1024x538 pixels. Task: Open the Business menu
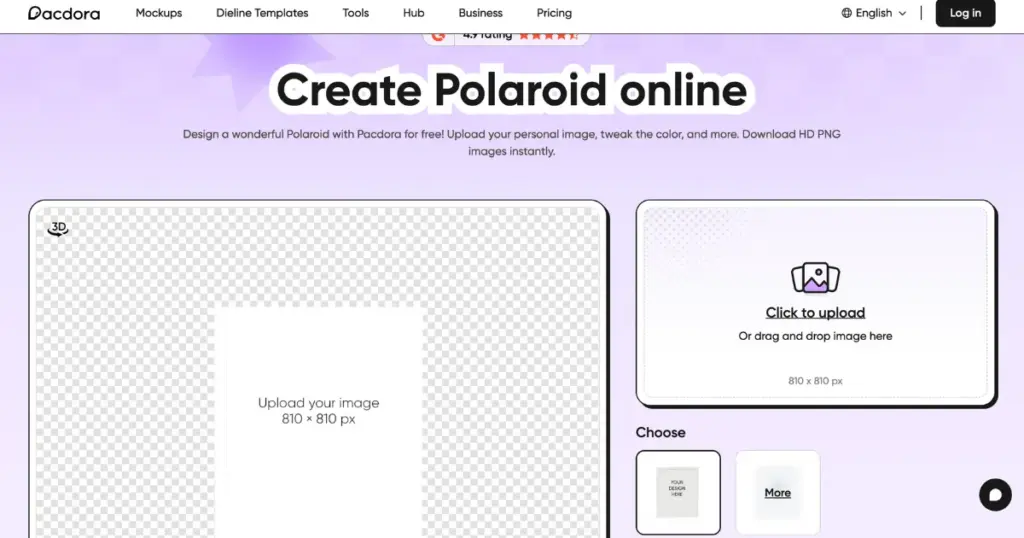click(480, 13)
